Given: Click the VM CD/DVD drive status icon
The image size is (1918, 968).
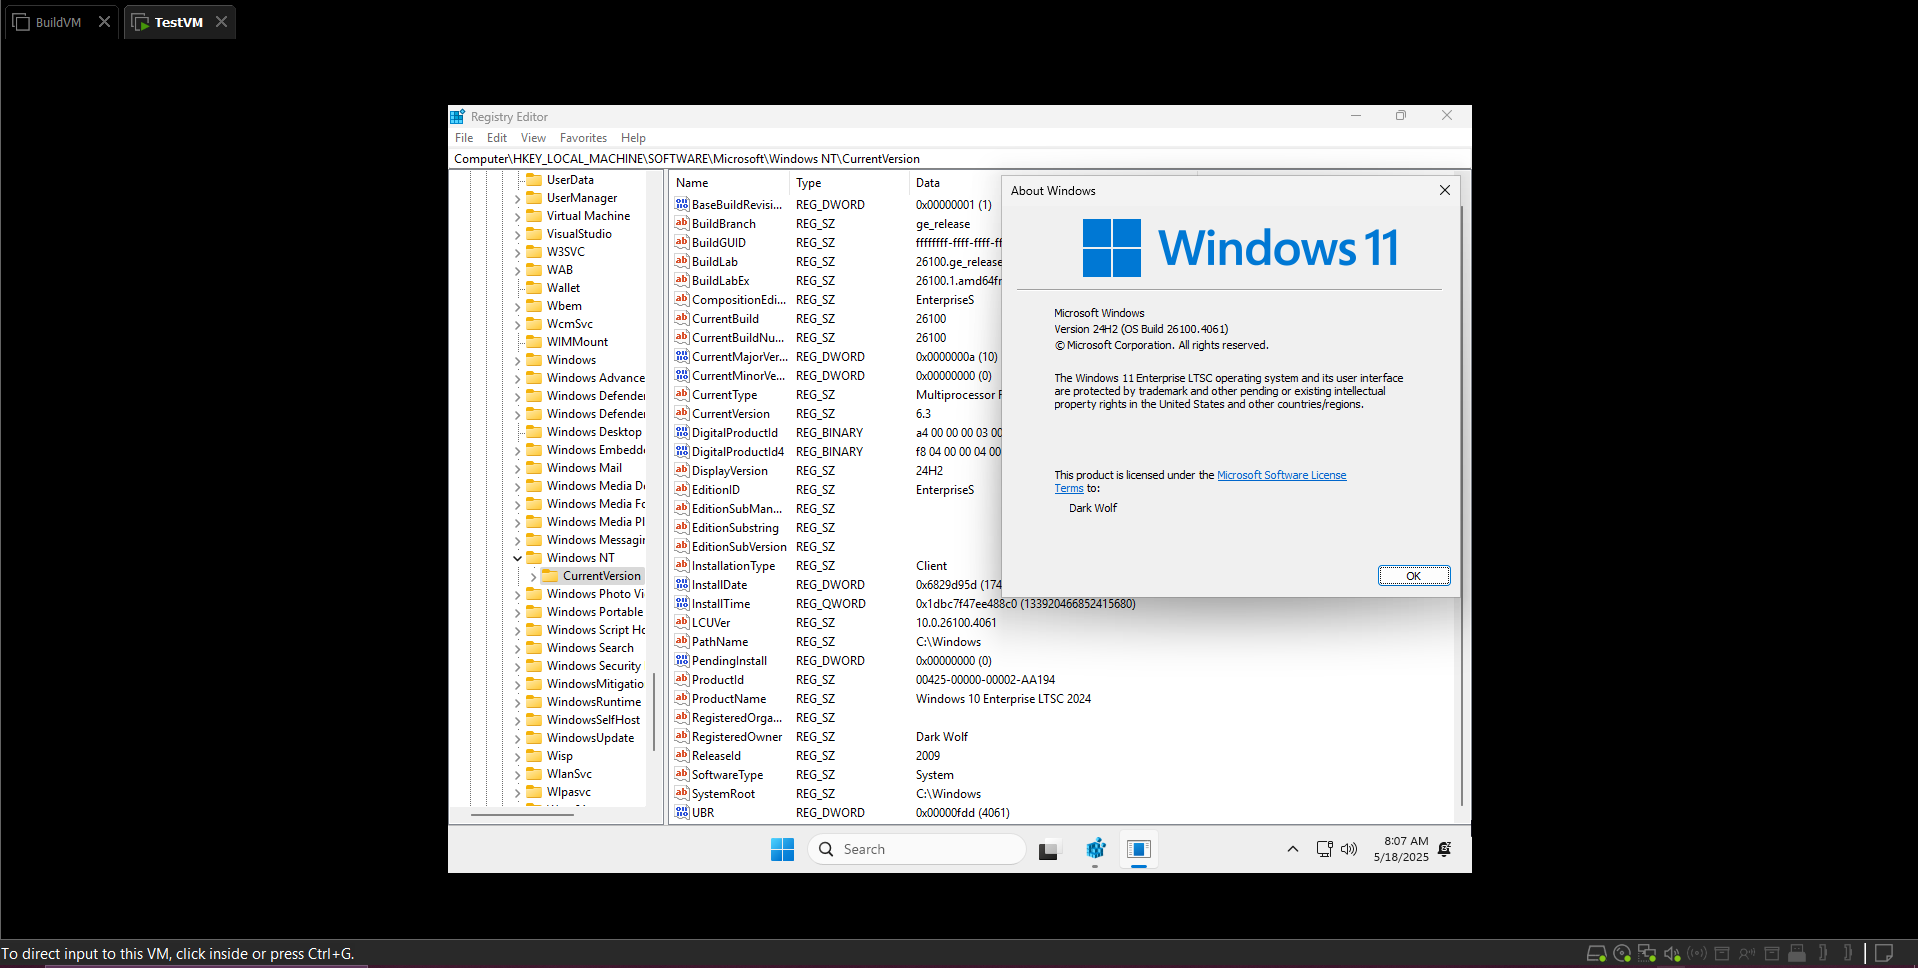Looking at the screenshot, I should pos(1622,953).
